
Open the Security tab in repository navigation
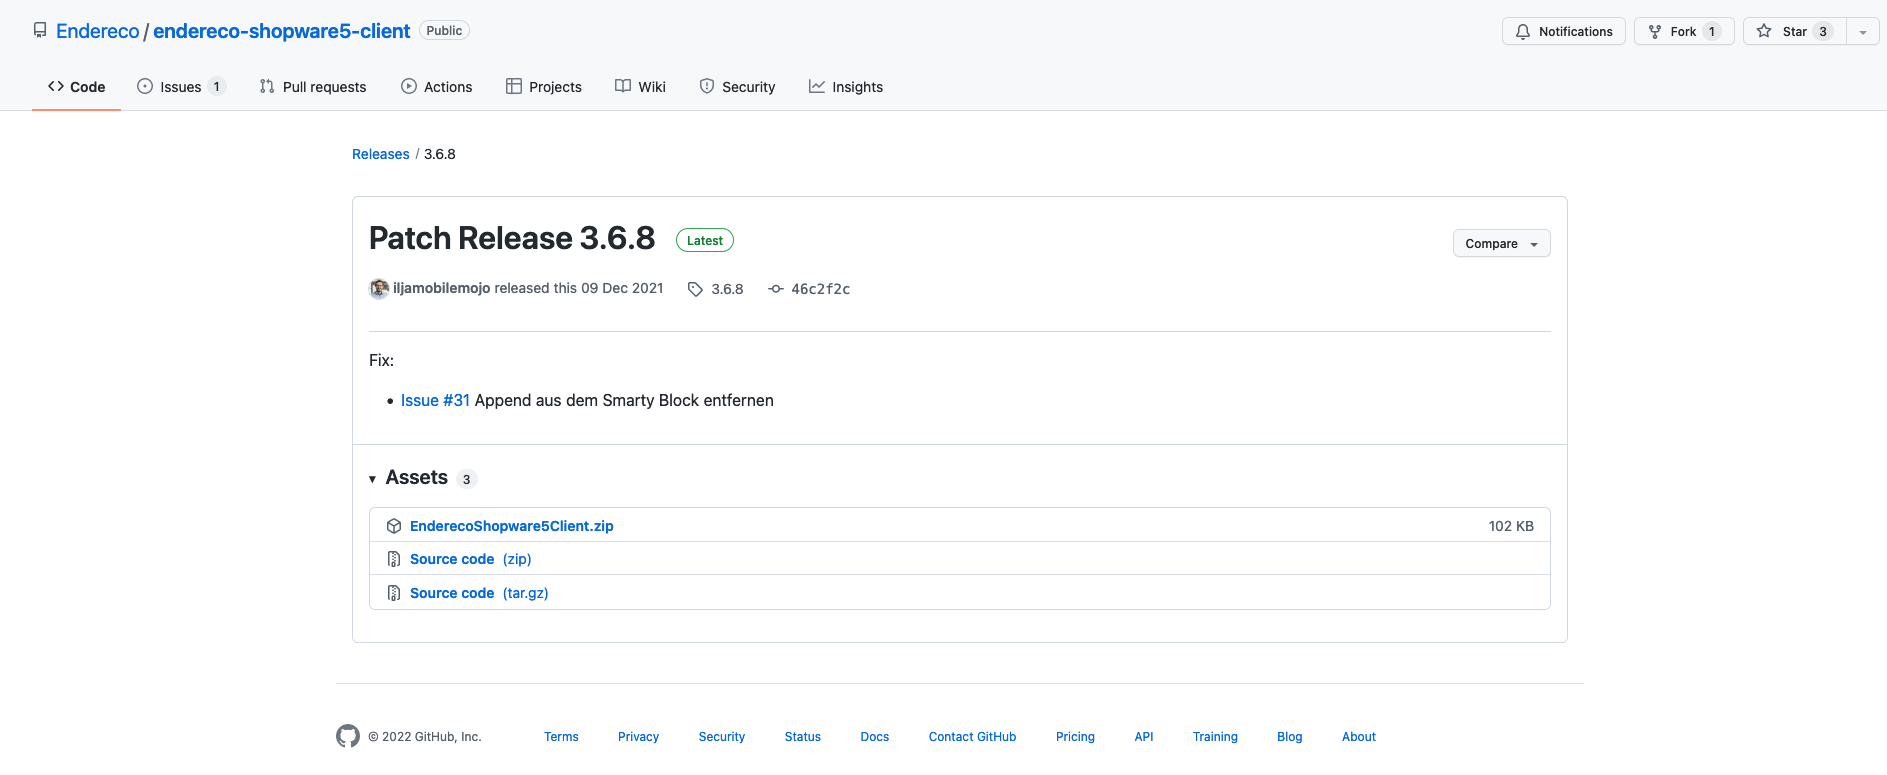(x=737, y=87)
